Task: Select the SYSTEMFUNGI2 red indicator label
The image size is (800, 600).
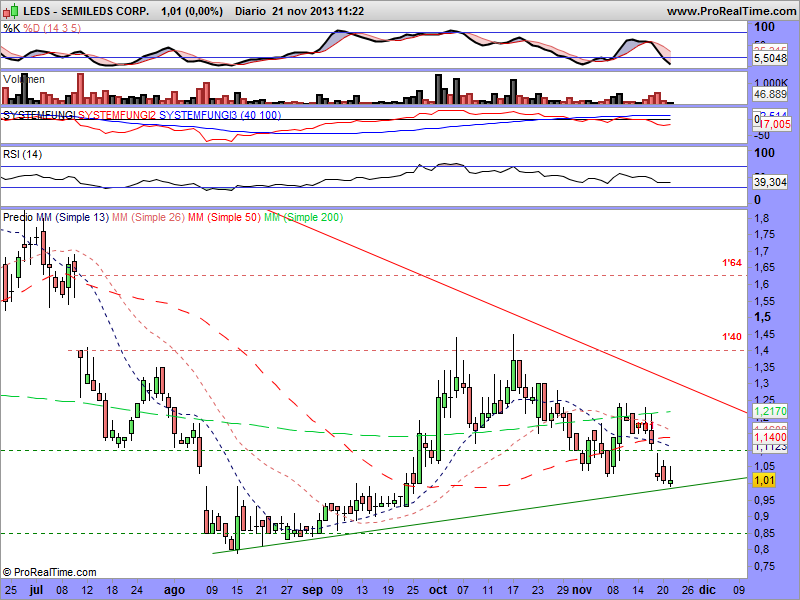Action: click(117, 115)
